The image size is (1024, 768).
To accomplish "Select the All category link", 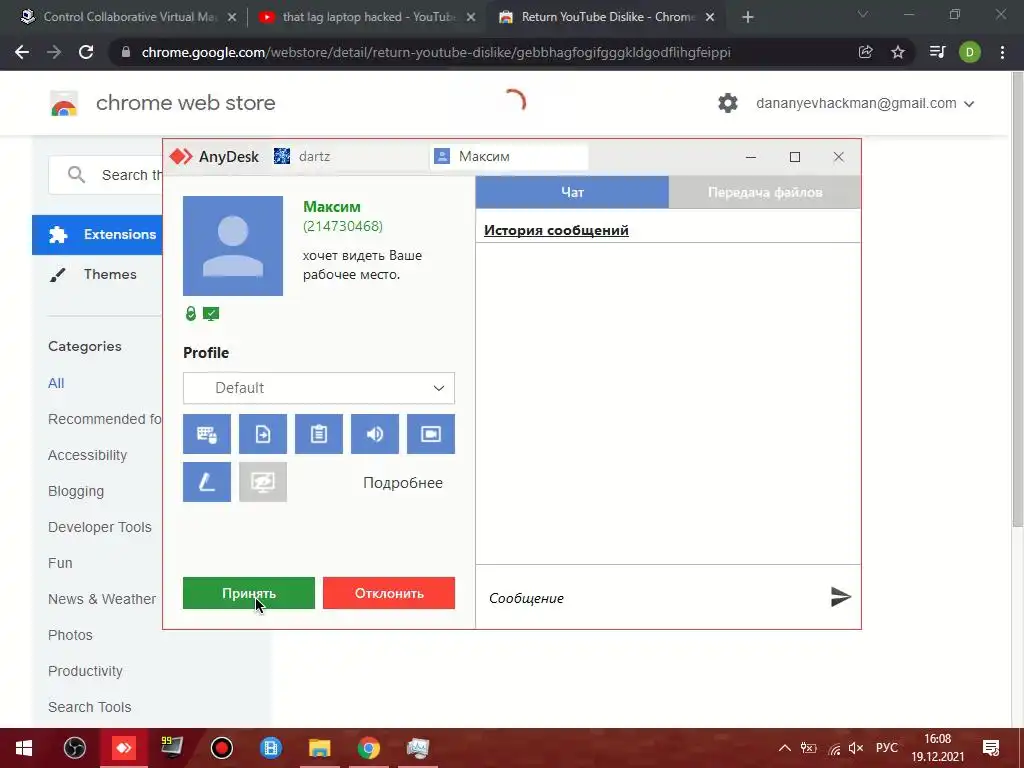I will click(x=56, y=383).
